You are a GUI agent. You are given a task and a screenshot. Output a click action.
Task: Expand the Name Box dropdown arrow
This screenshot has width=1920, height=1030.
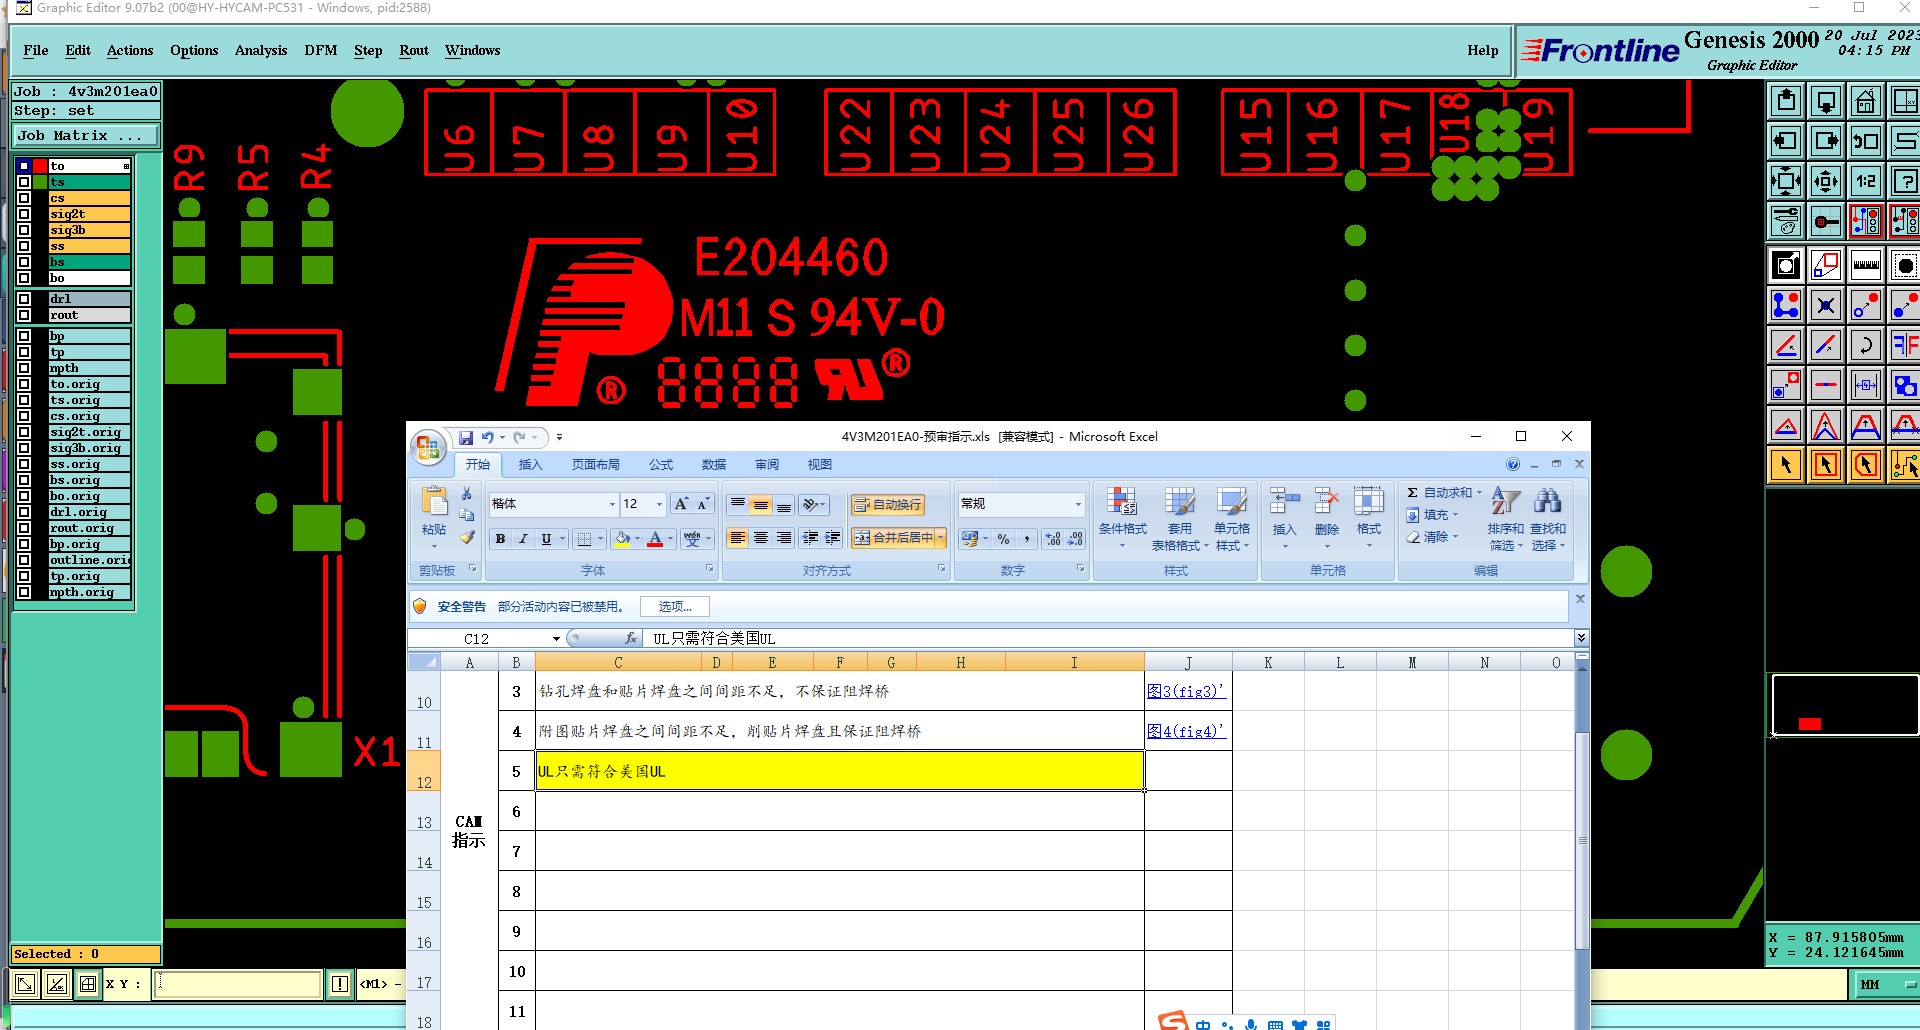click(x=557, y=638)
